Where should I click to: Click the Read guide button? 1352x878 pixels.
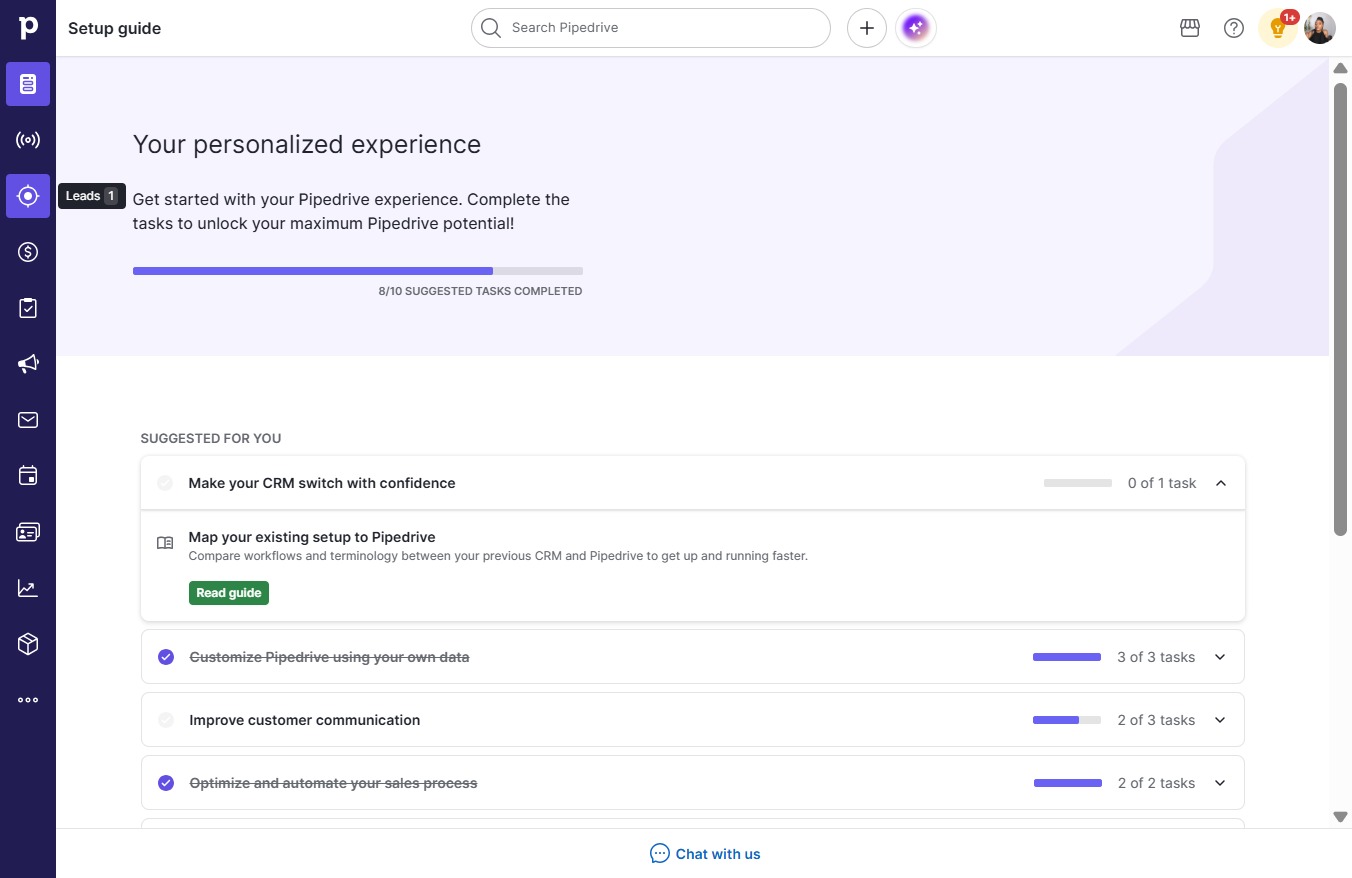tap(229, 593)
